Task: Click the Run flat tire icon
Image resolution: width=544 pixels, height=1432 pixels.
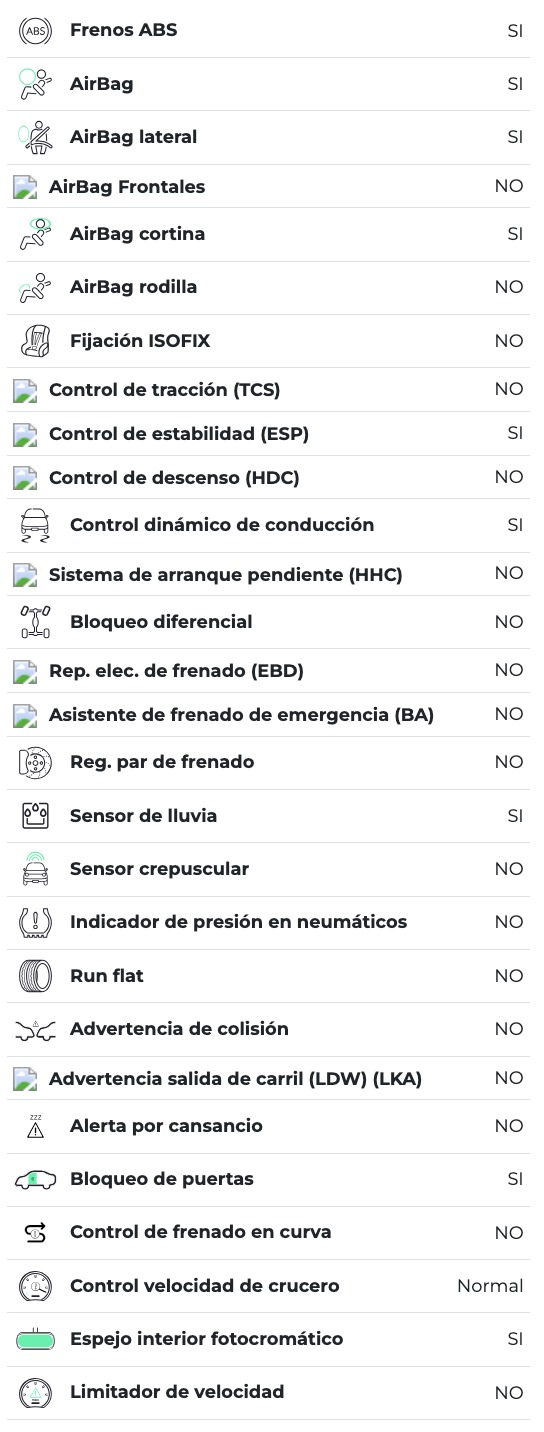Action: click(x=35, y=976)
